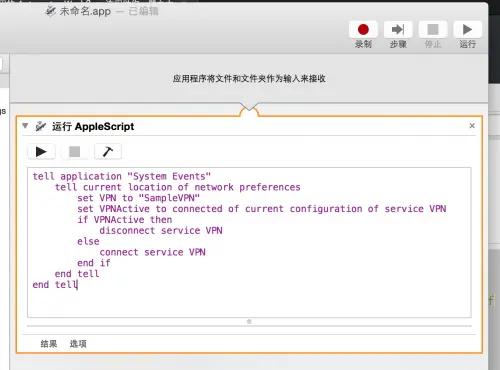Image resolution: width=500 pixels, height=370 pixels.
Task: Open the Options tab of the action
Action: click(78, 344)
